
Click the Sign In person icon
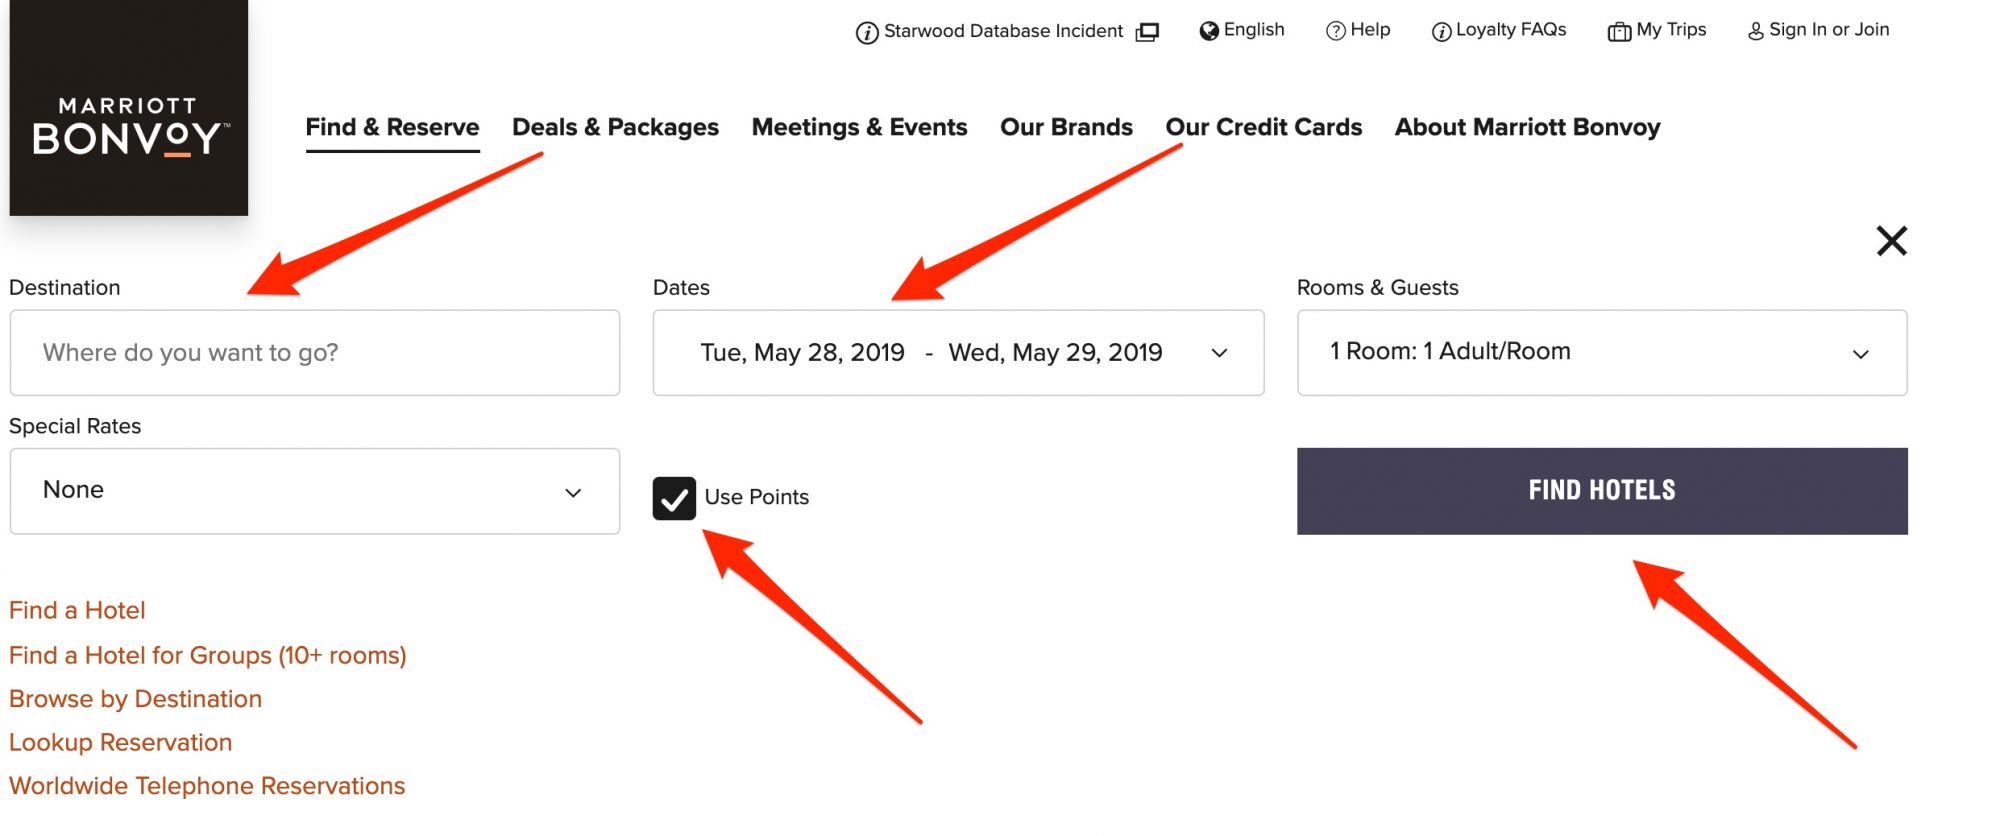tap(1756, 32)
